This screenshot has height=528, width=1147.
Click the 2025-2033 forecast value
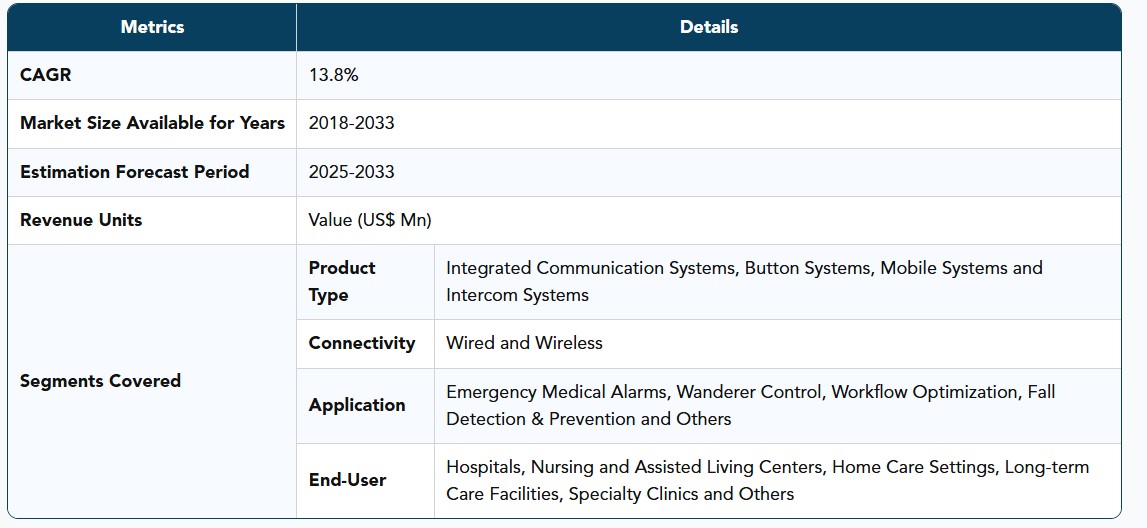point(351,172)
